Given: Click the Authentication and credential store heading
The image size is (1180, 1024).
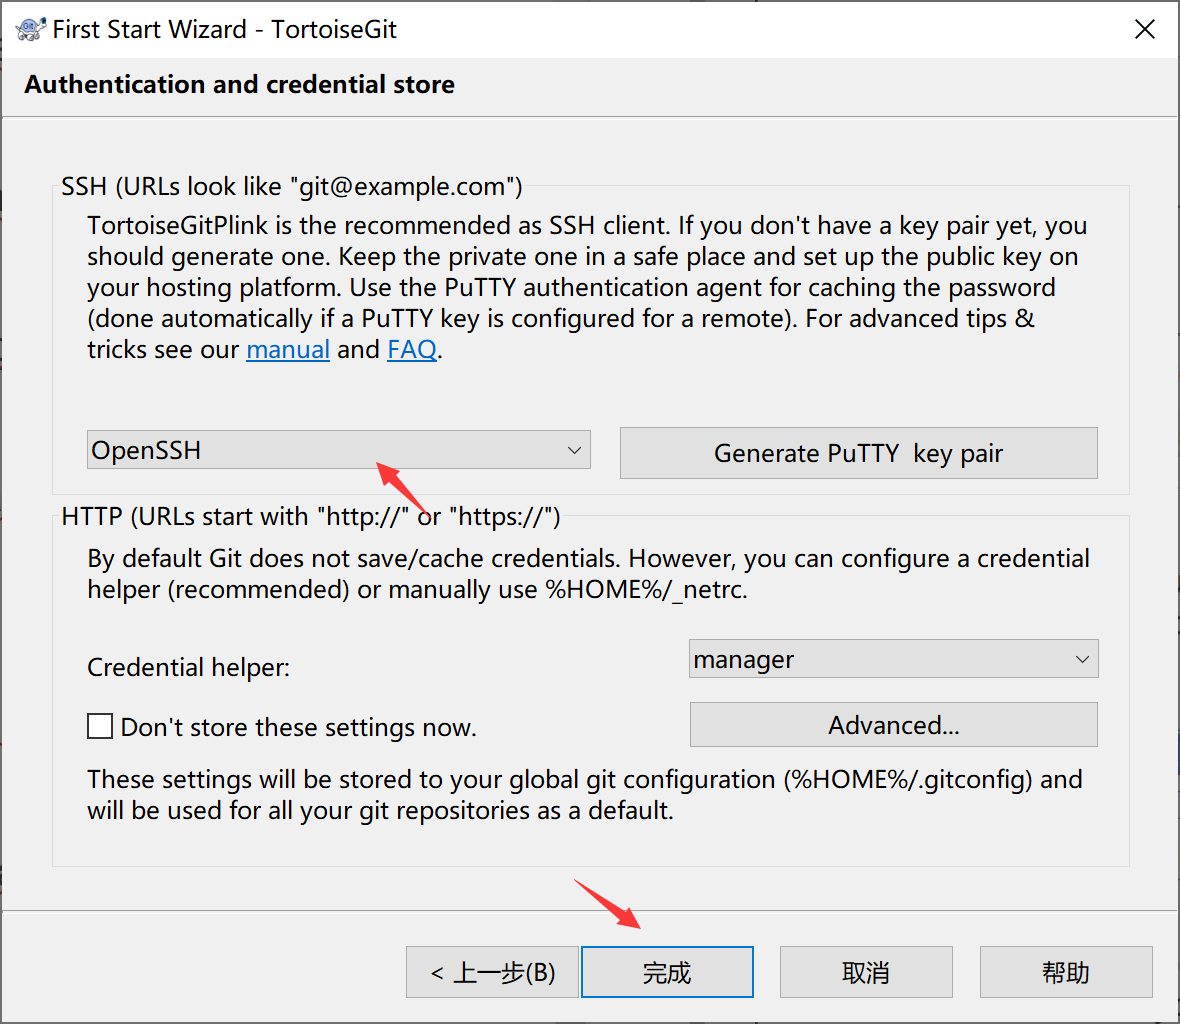Looking at the screenshot, I should 239,84.
